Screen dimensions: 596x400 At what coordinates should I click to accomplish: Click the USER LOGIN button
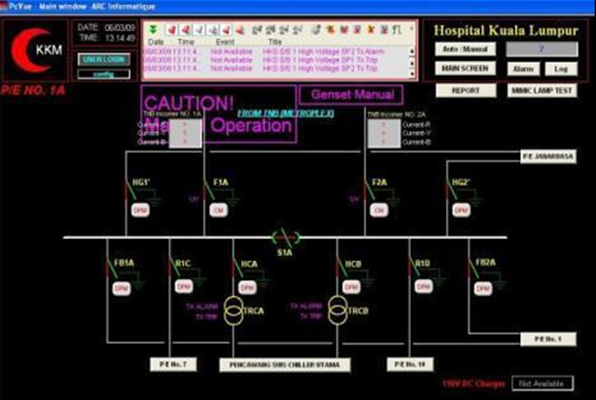[x=104, y=59]
